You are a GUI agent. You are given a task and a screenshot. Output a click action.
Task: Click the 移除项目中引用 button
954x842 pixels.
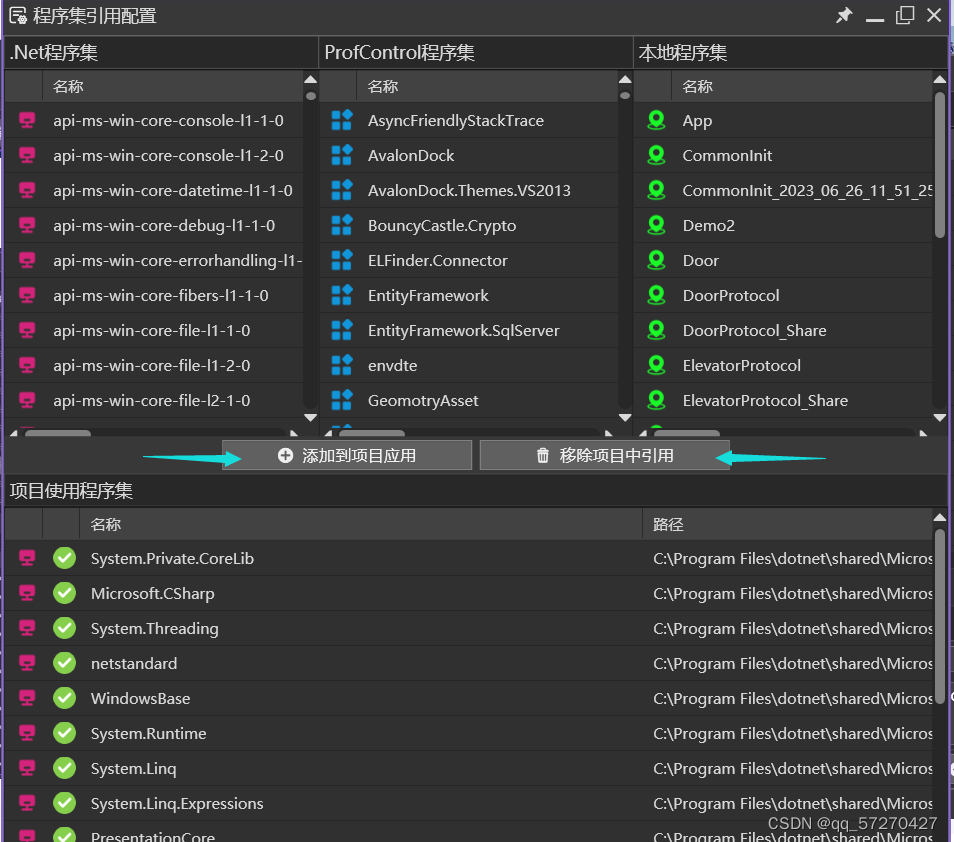point(604,455)
